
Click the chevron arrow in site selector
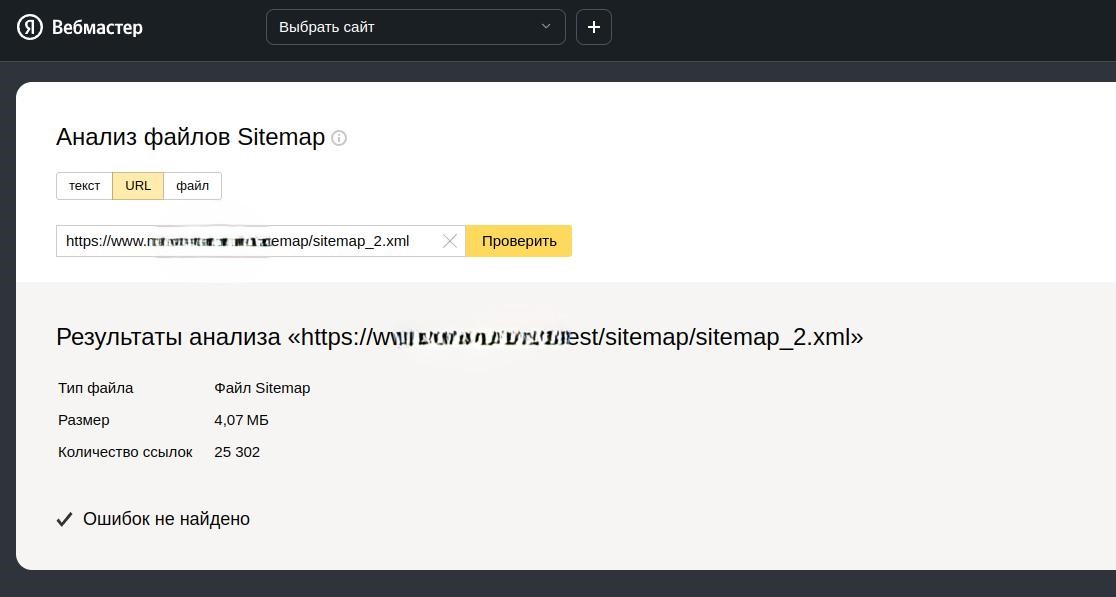(546, 27)
